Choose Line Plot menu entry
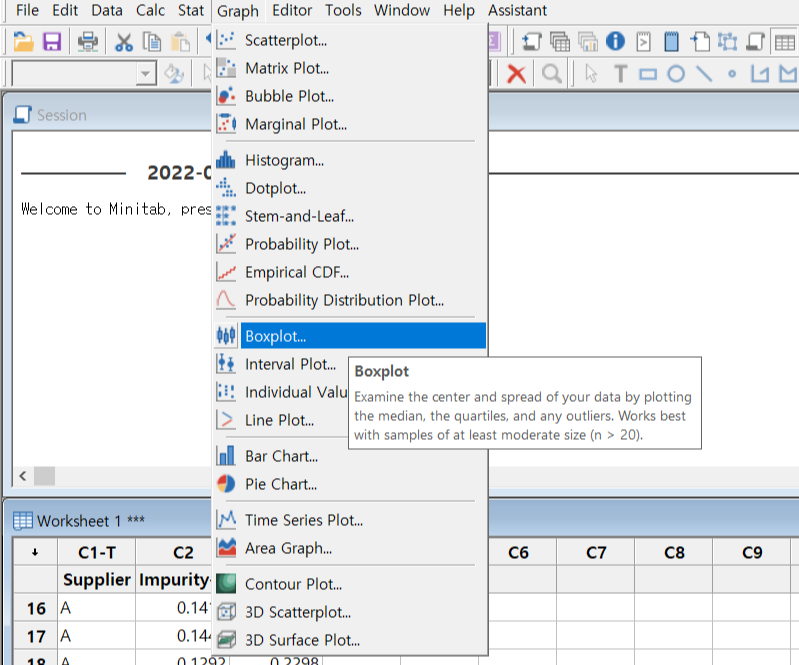The image size is (799, 665). (x=281, y=420)
